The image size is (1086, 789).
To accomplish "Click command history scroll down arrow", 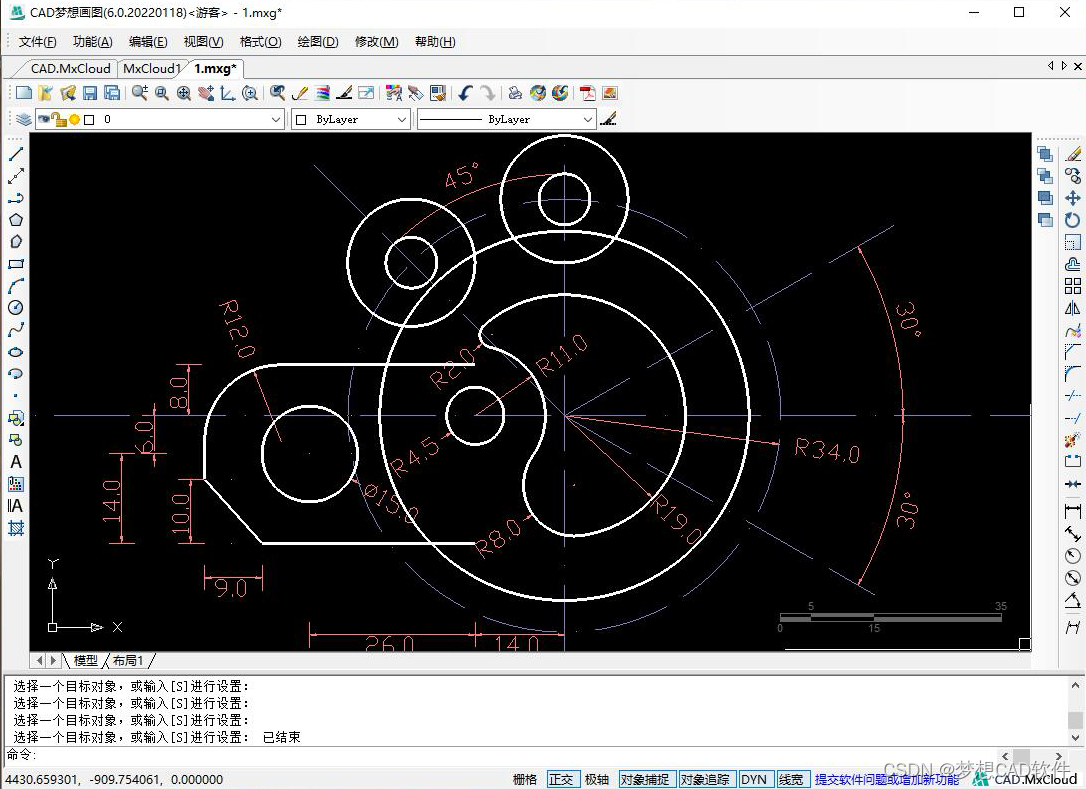I will (1075, 737).
